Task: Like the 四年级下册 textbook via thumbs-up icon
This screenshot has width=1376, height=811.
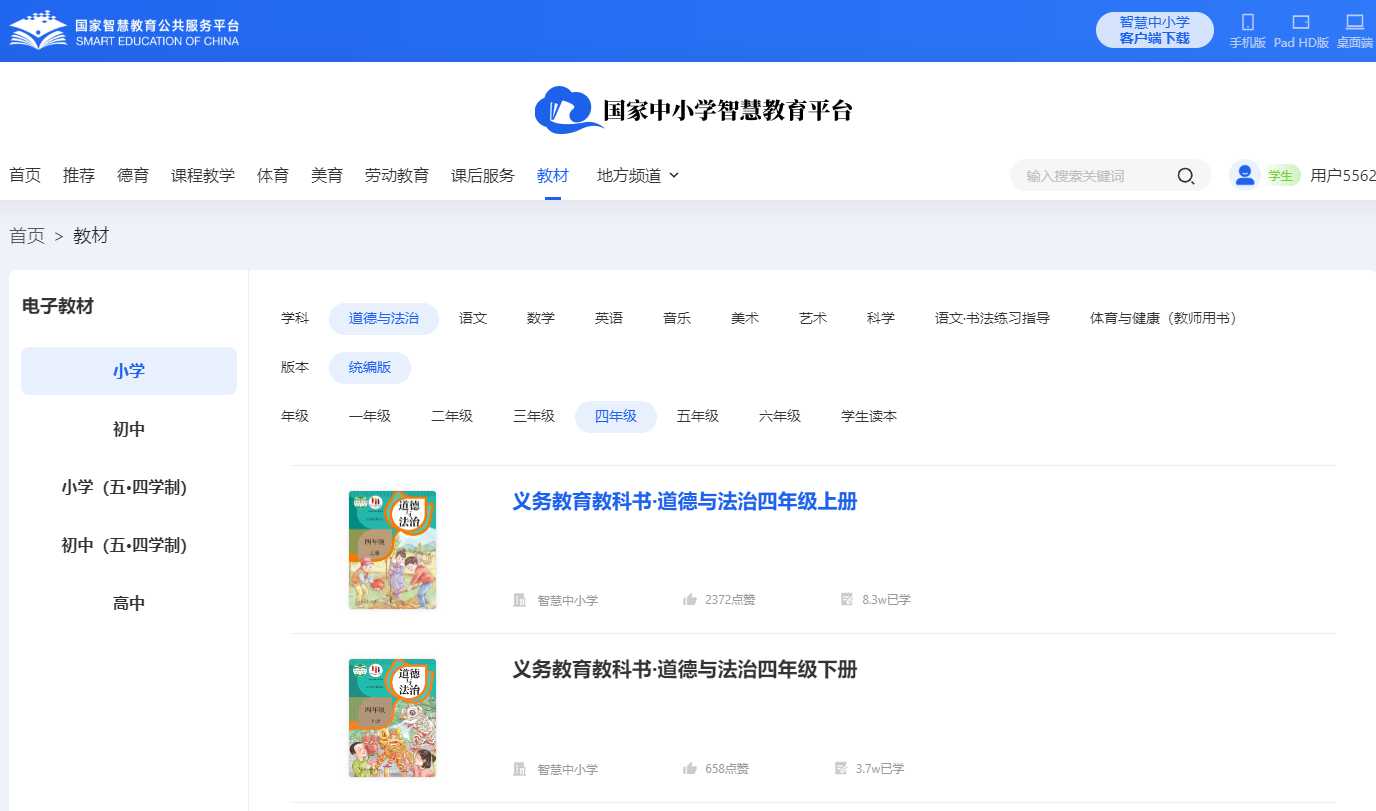Action: point(690,769)
